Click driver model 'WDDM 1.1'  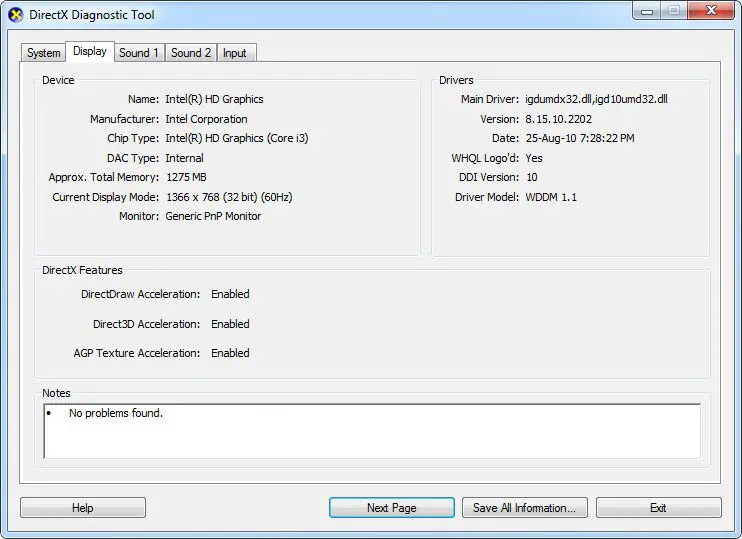pos(551,197)
